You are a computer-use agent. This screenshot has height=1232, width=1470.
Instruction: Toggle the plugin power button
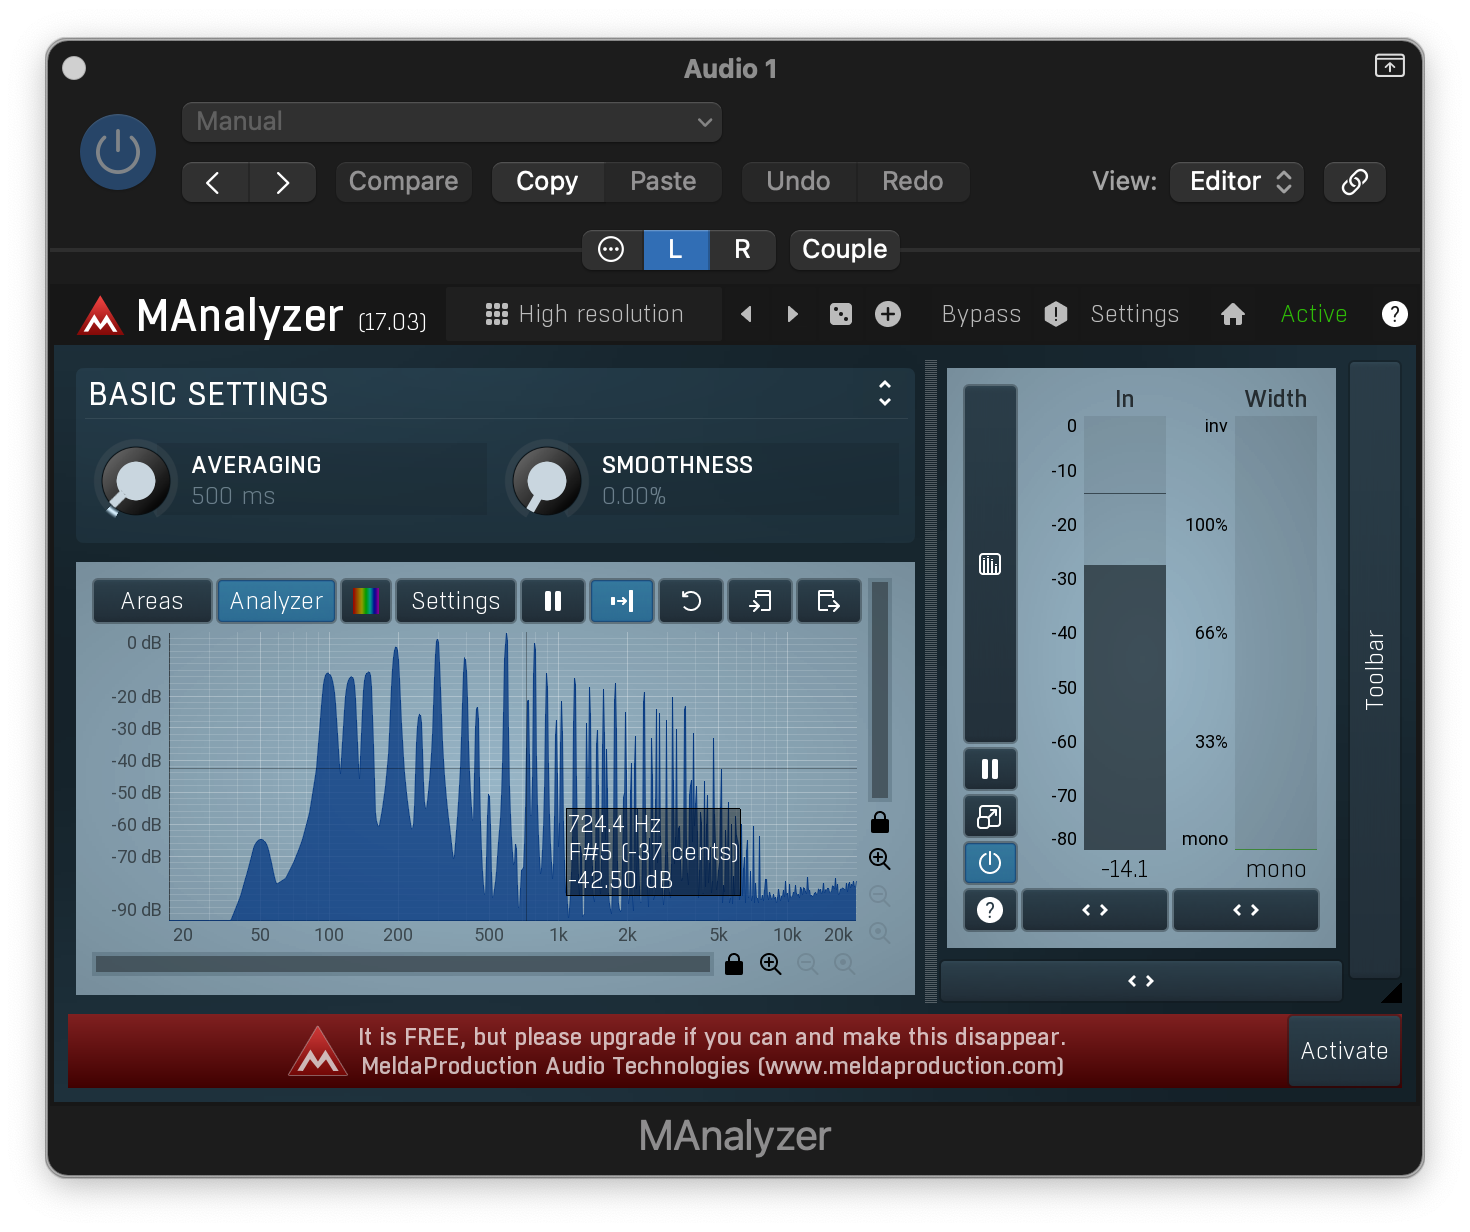(118, 152)
